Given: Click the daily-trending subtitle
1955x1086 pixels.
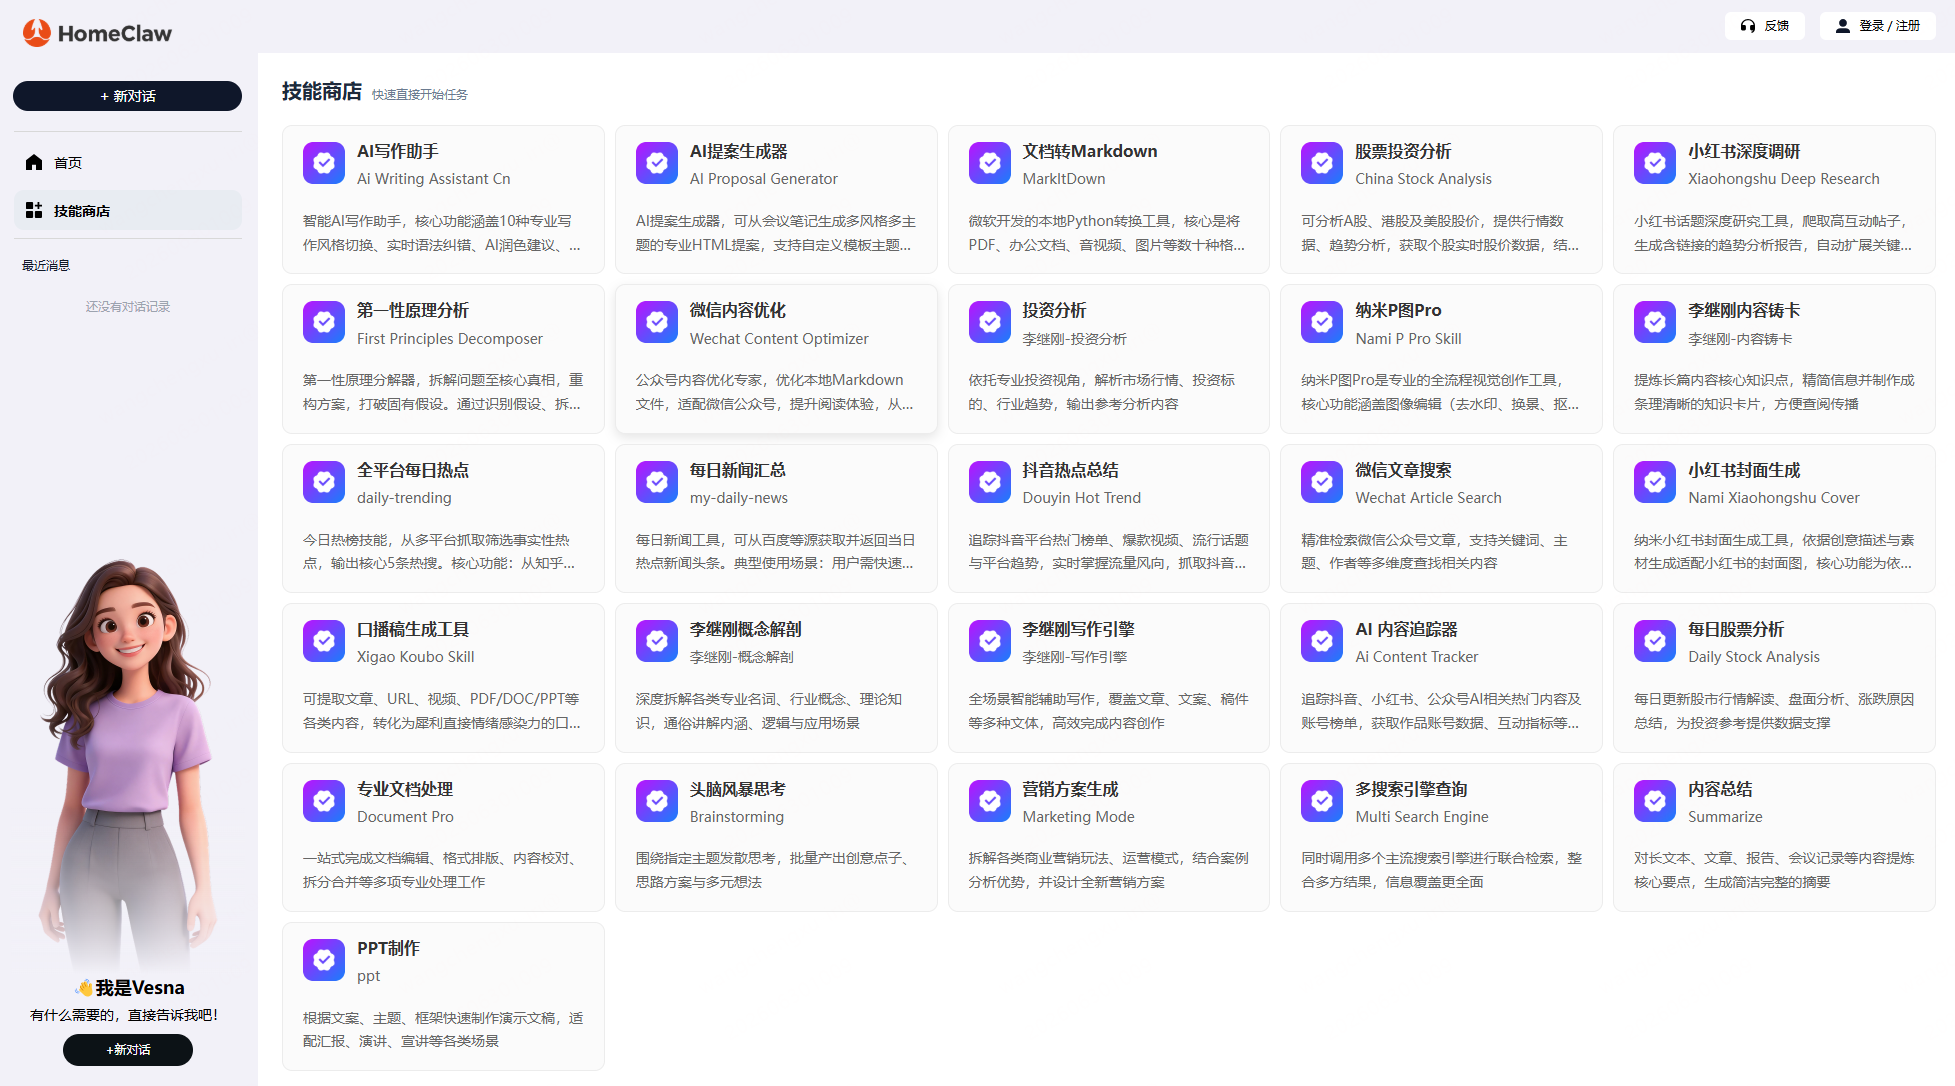Looking at the screenshot, I should [404, 498].
